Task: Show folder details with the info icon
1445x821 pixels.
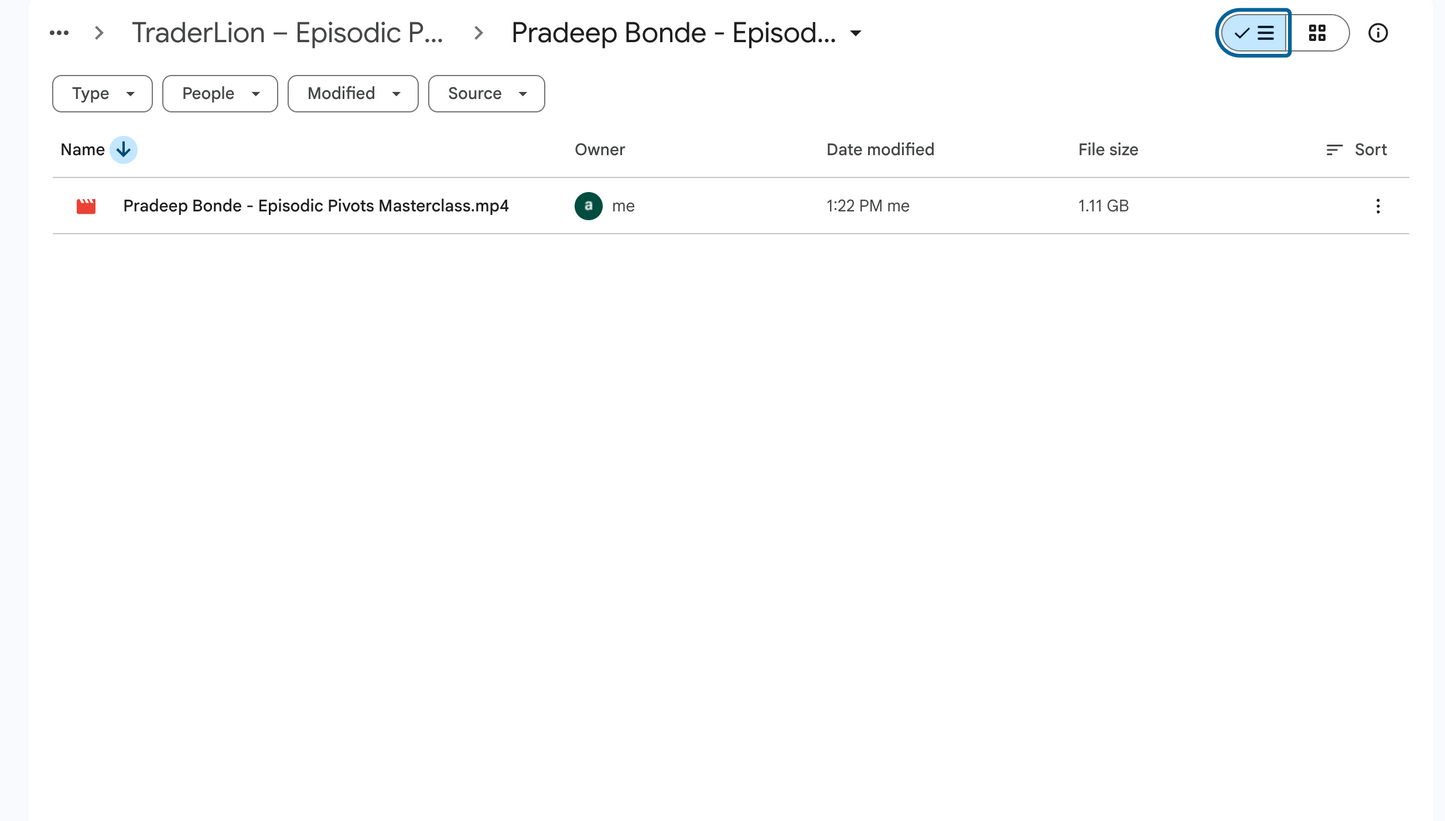Action: pyautogui.click(x=1378, y=33)
